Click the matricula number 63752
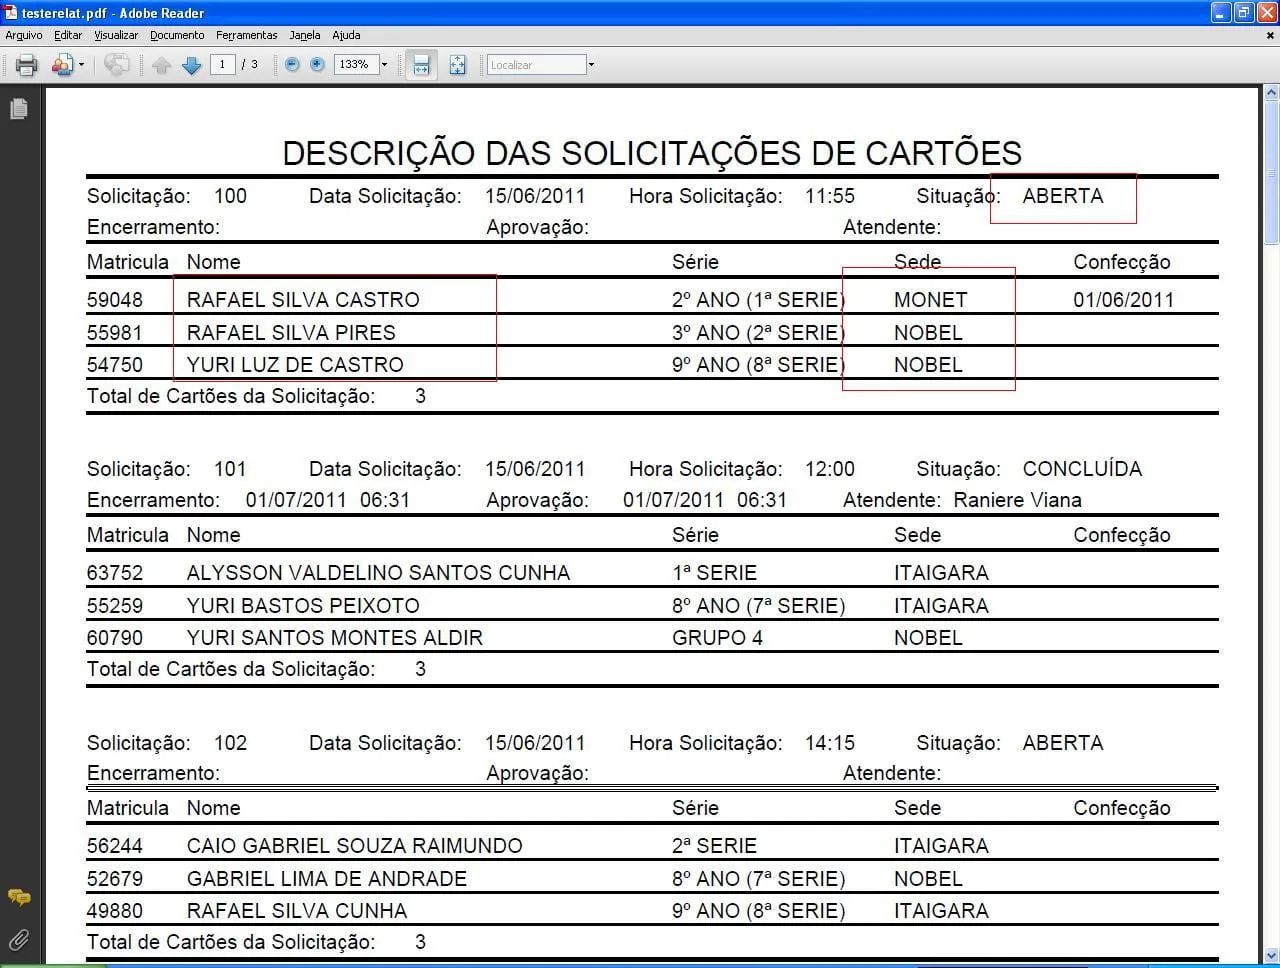 [115, 573]
